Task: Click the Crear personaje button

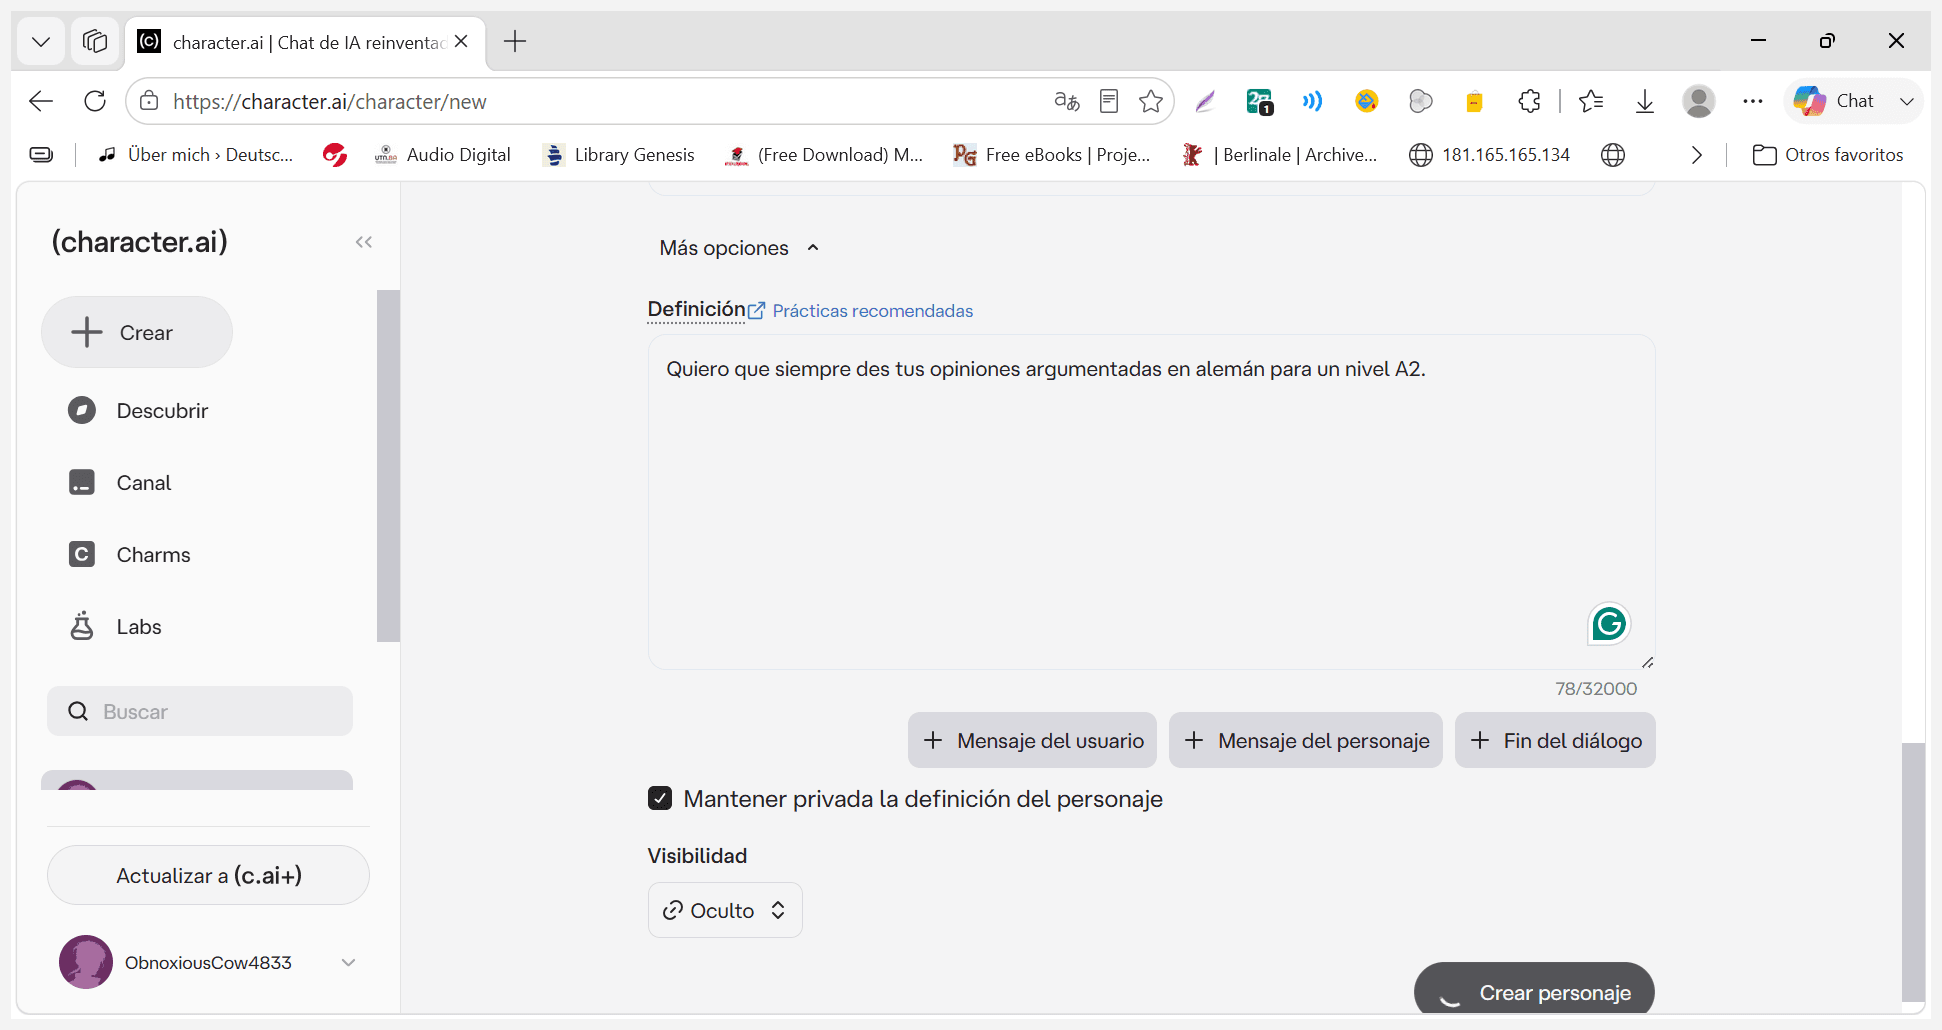Action: click(x=1534, y=990)
